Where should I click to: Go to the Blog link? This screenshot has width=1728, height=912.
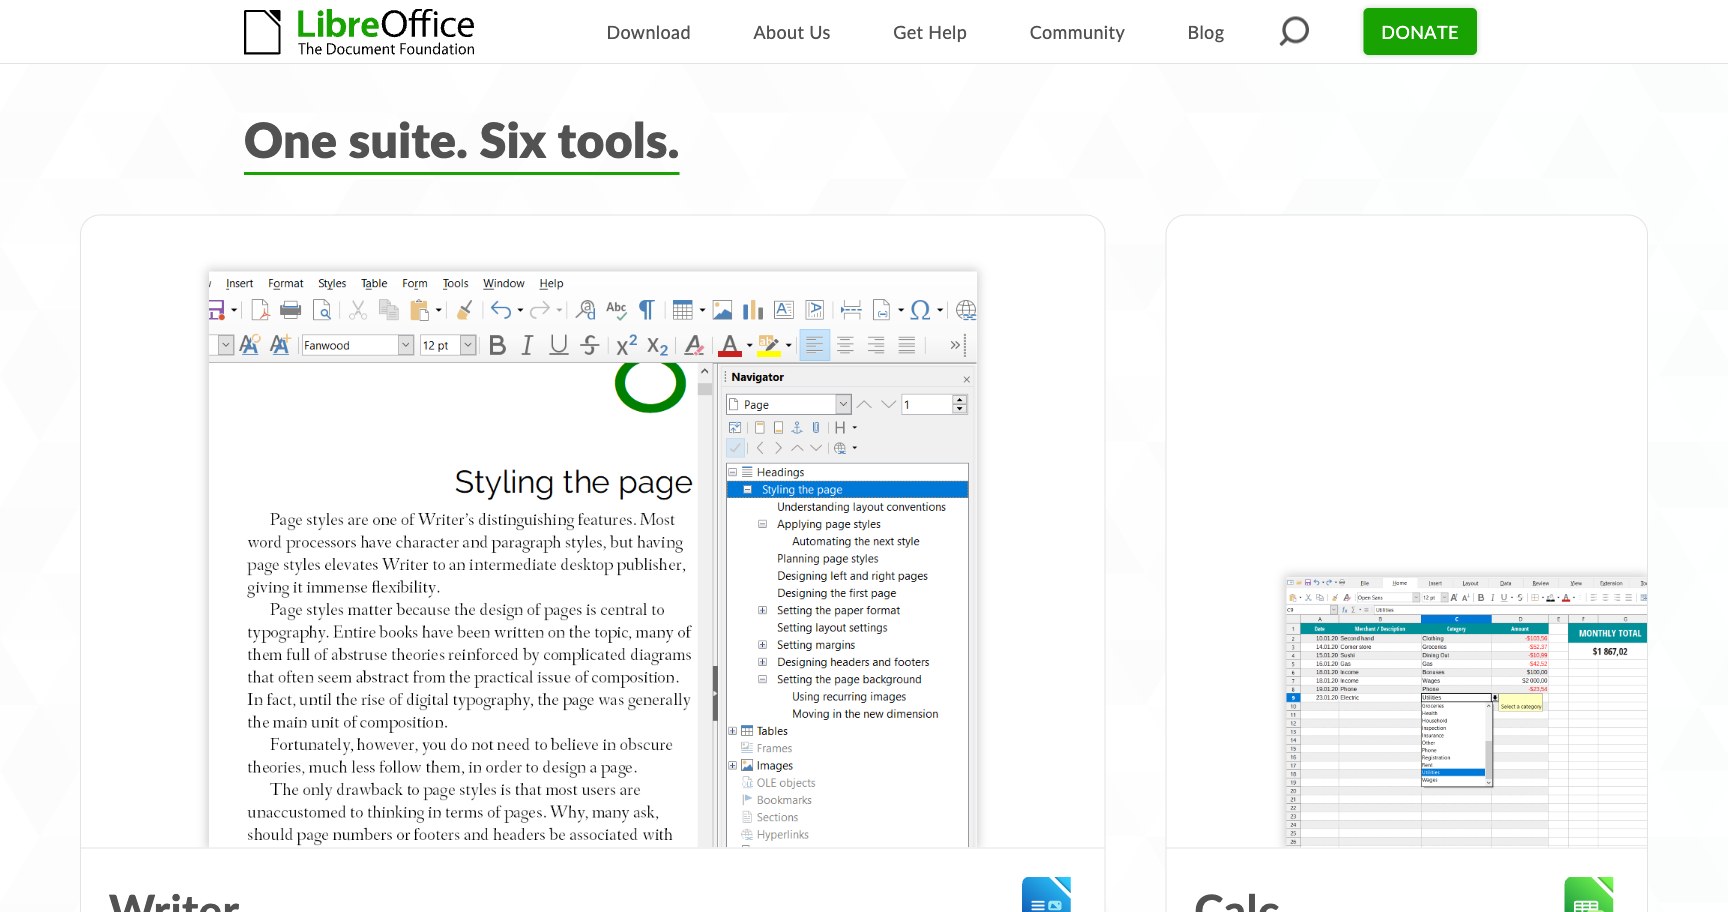1205,32
